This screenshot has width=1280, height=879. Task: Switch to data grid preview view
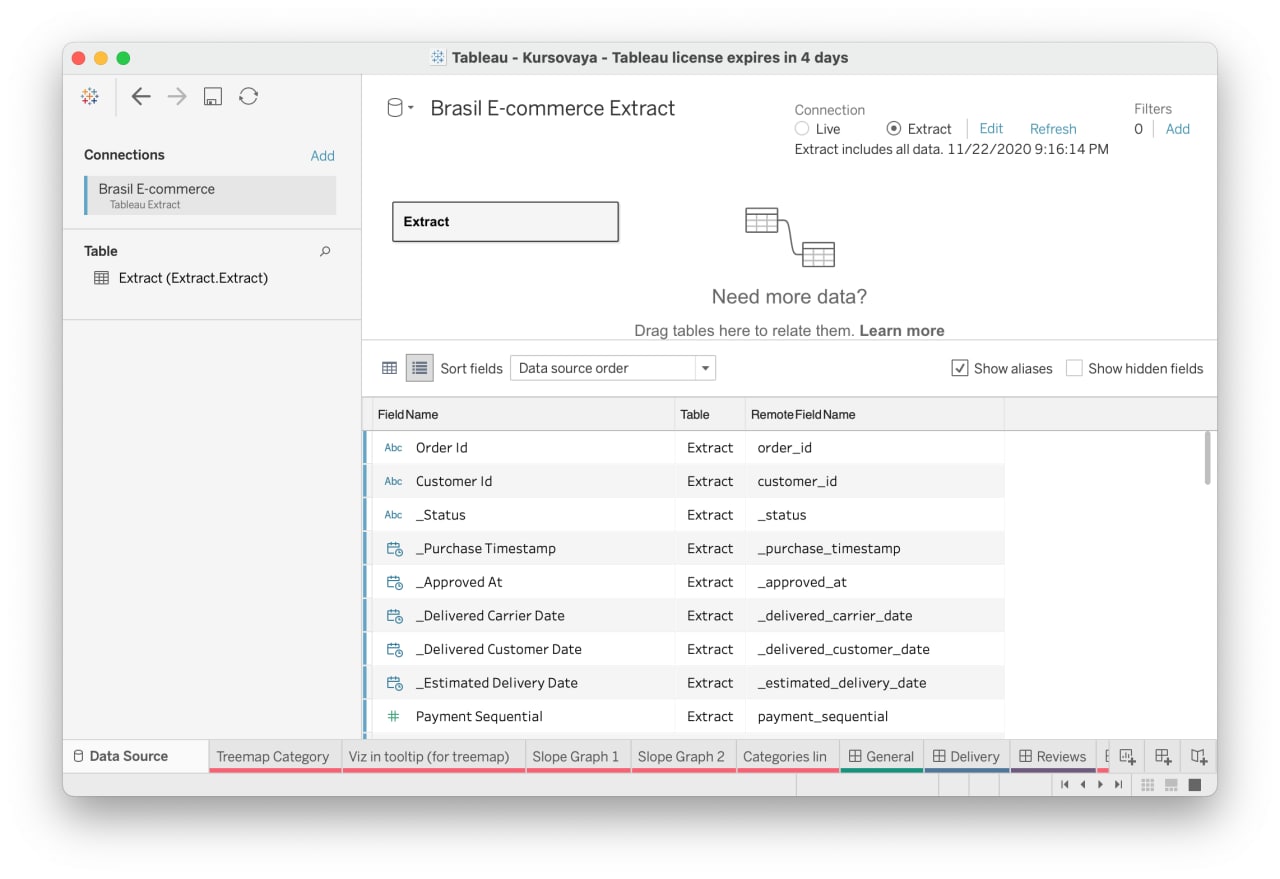coord(390,368)
